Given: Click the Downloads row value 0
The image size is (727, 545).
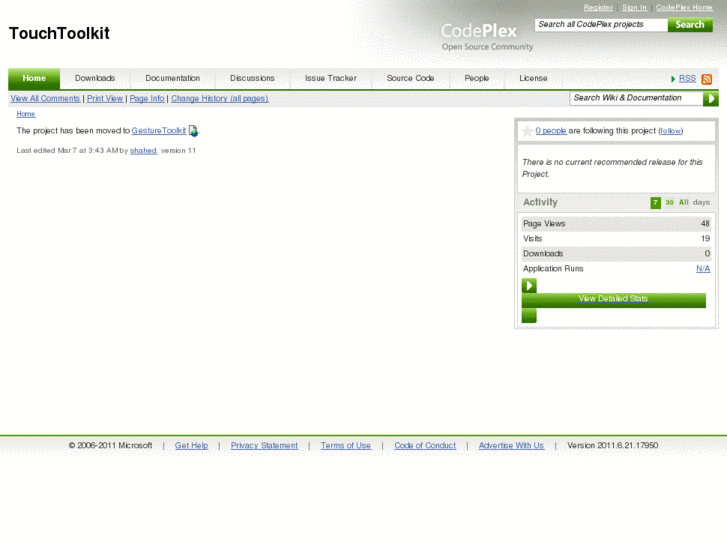Looking at the screenshot, I should click(708, 254).
